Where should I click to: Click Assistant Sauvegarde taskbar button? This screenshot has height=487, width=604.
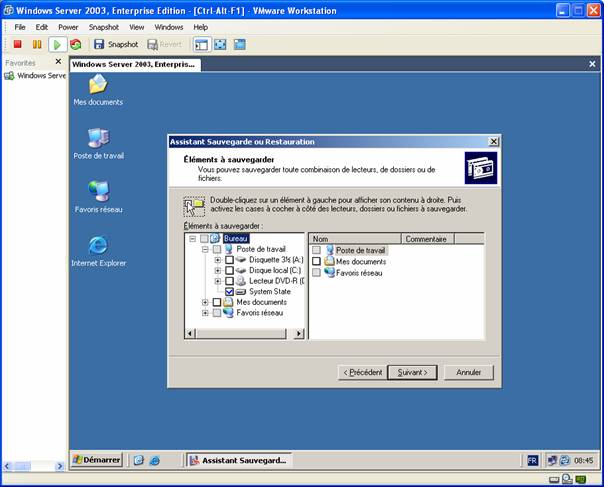[x=239, y=460]
